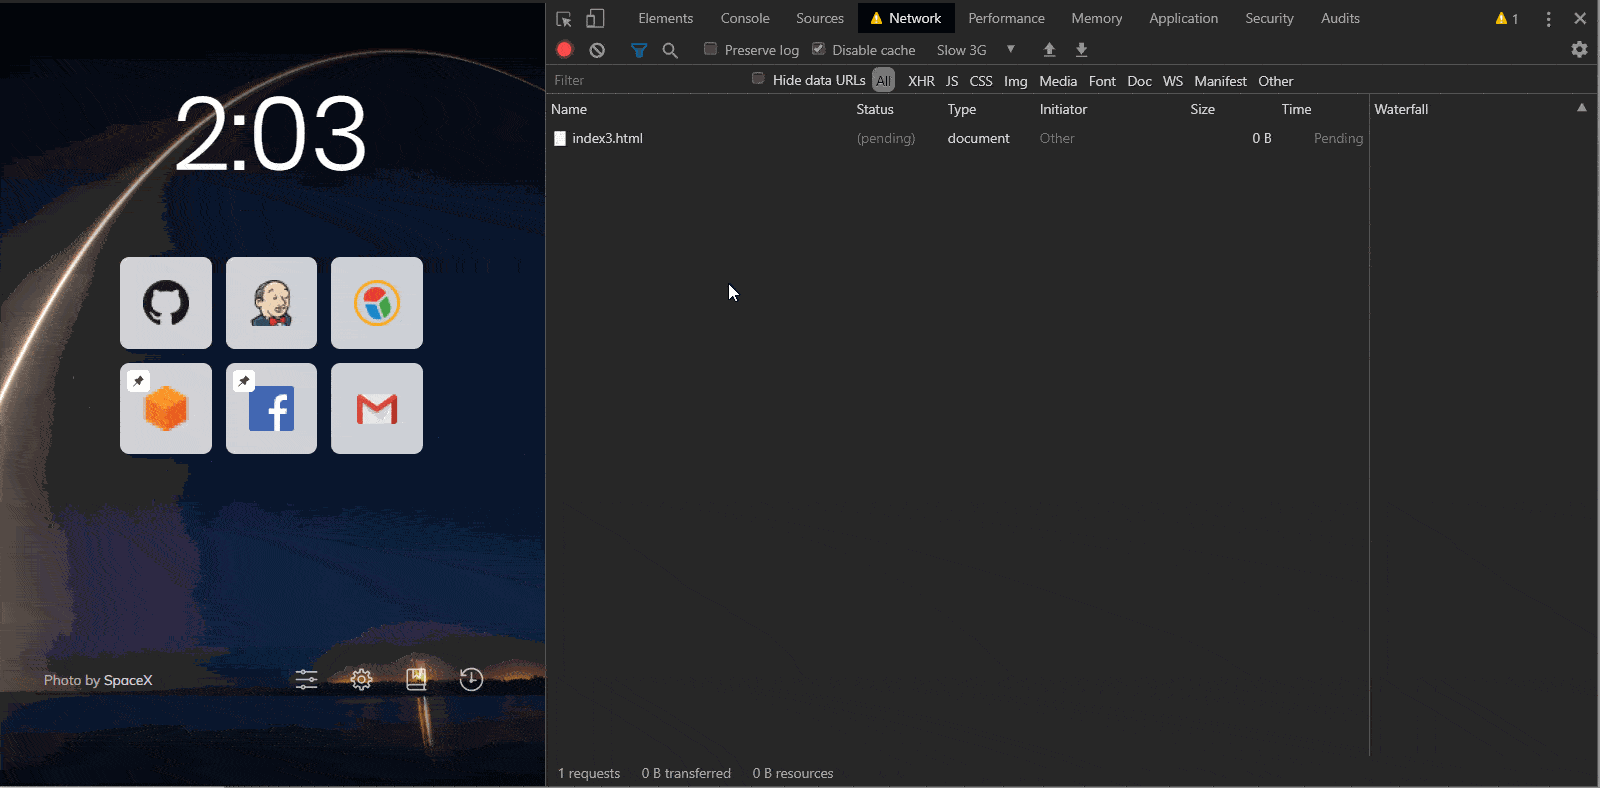
Task: Enable the Preserve log checkbox
Action: pyautogui.click(x=711, y=49)
